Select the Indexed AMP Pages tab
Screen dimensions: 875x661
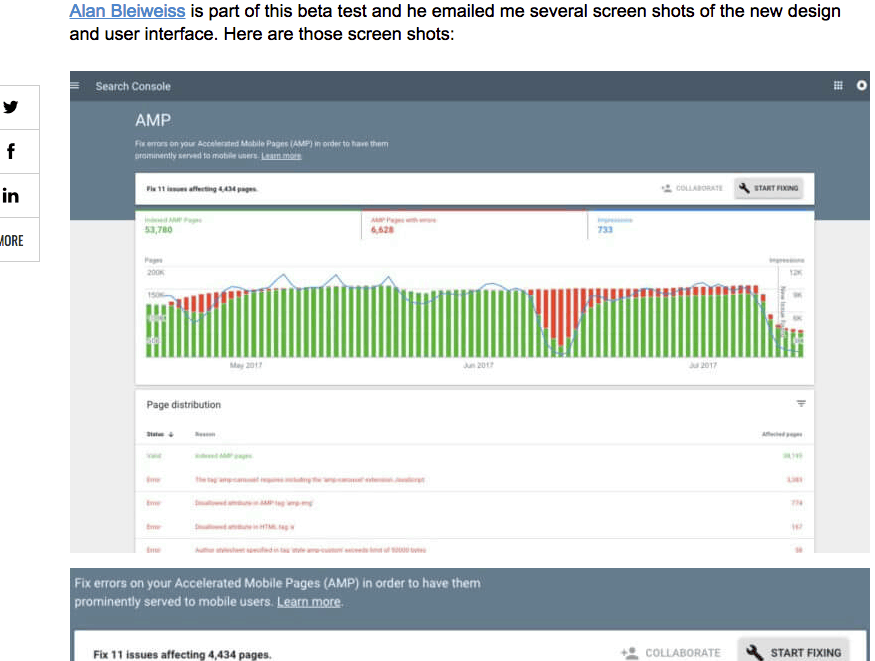click(x=246, y=225)
